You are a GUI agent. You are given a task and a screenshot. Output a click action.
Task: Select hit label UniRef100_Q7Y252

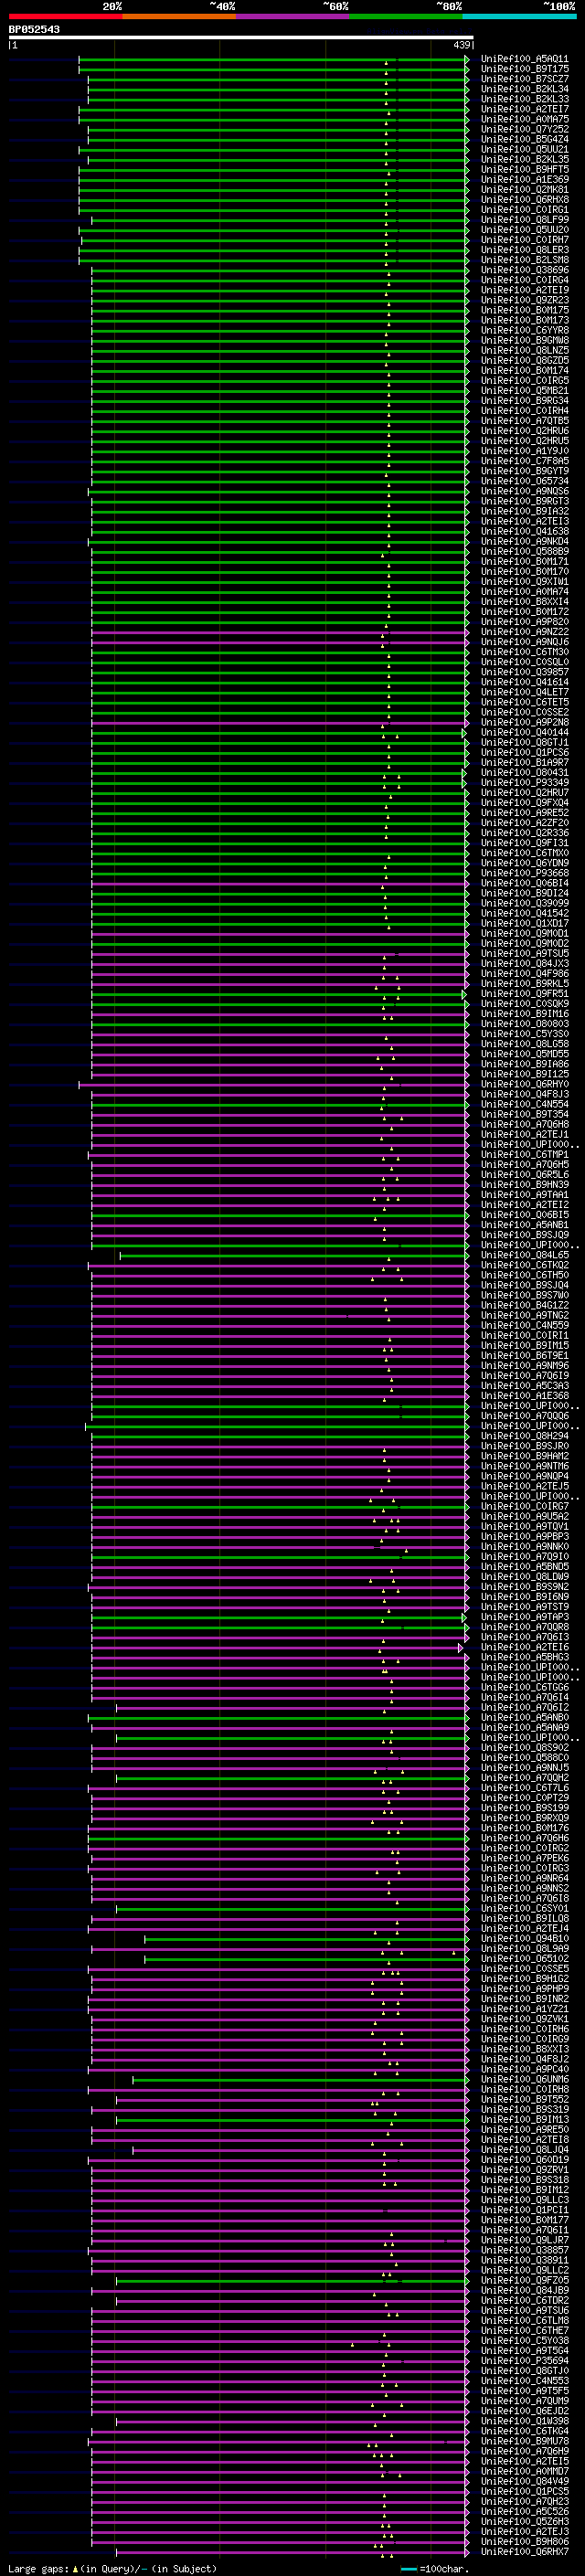[524, 129]
